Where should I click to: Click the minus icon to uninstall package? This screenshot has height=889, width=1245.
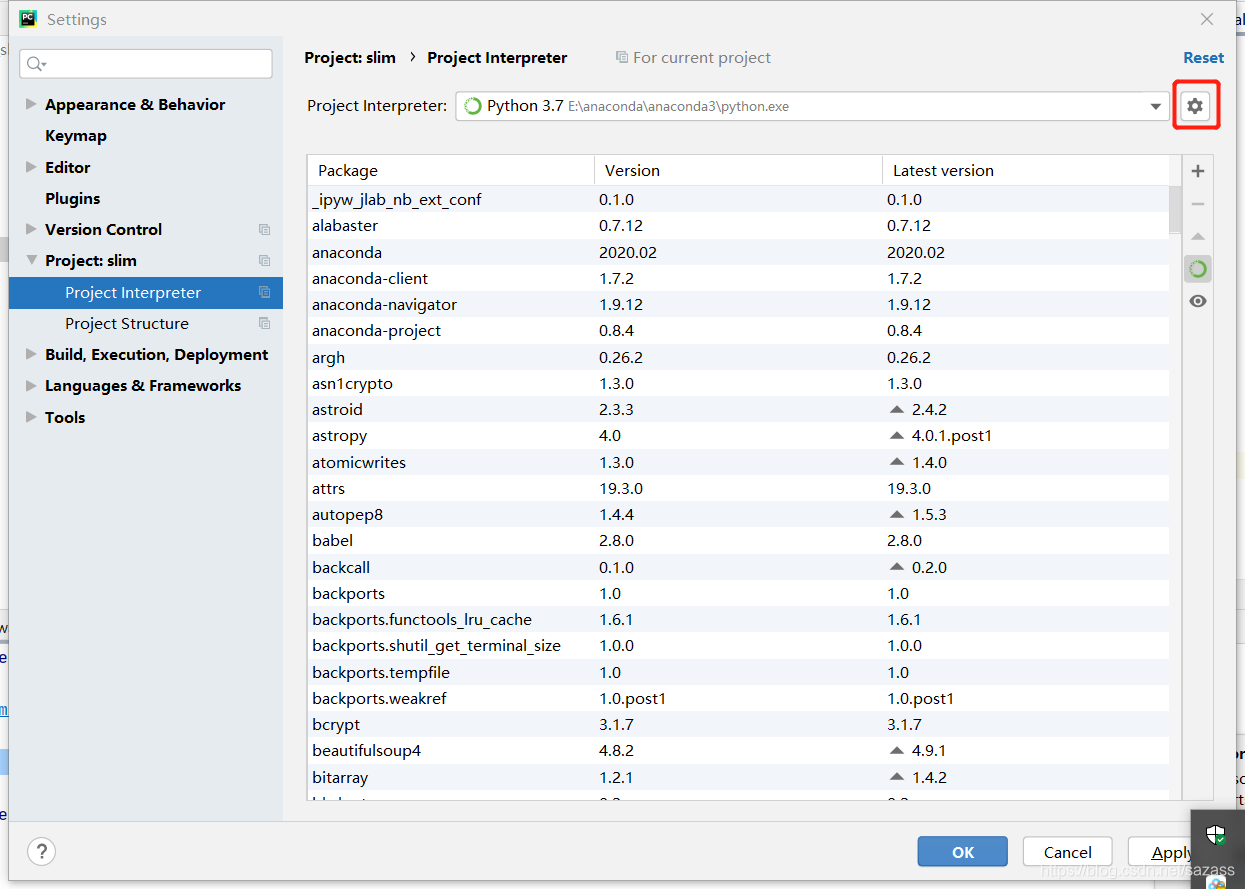tap(1198, 204)
